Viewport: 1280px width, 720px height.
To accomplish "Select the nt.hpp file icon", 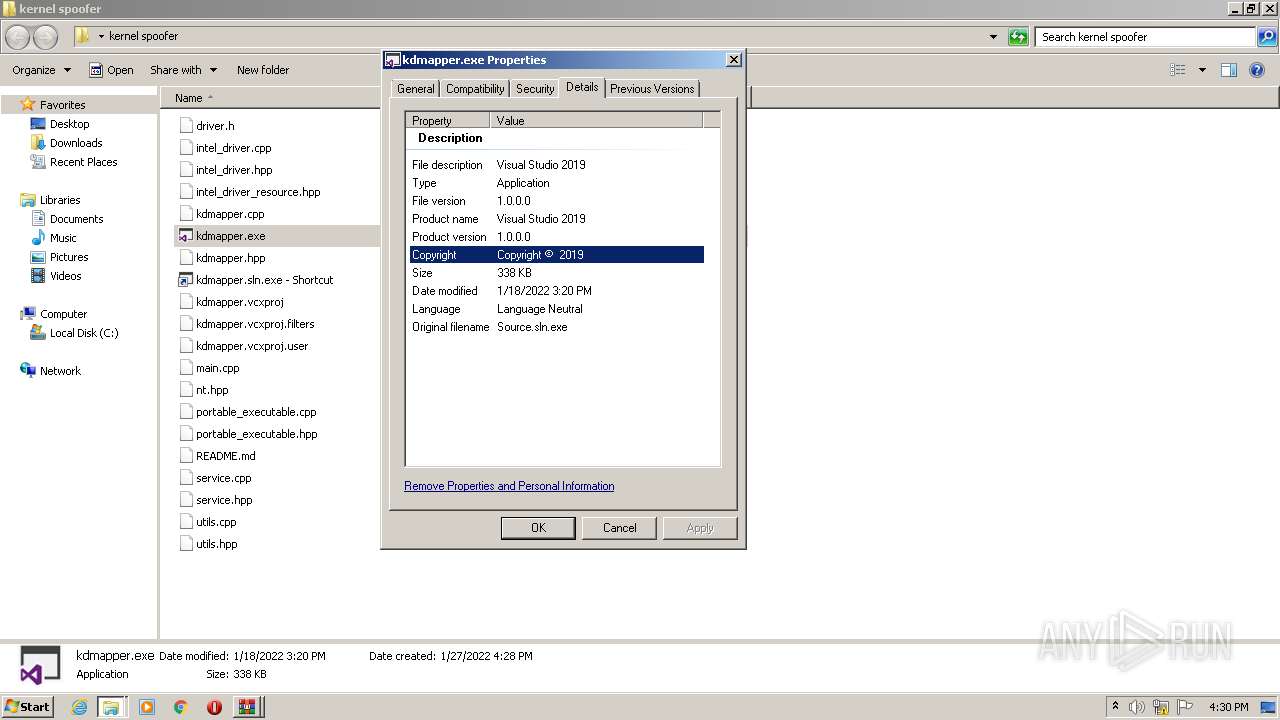I will tap(185, 390).
